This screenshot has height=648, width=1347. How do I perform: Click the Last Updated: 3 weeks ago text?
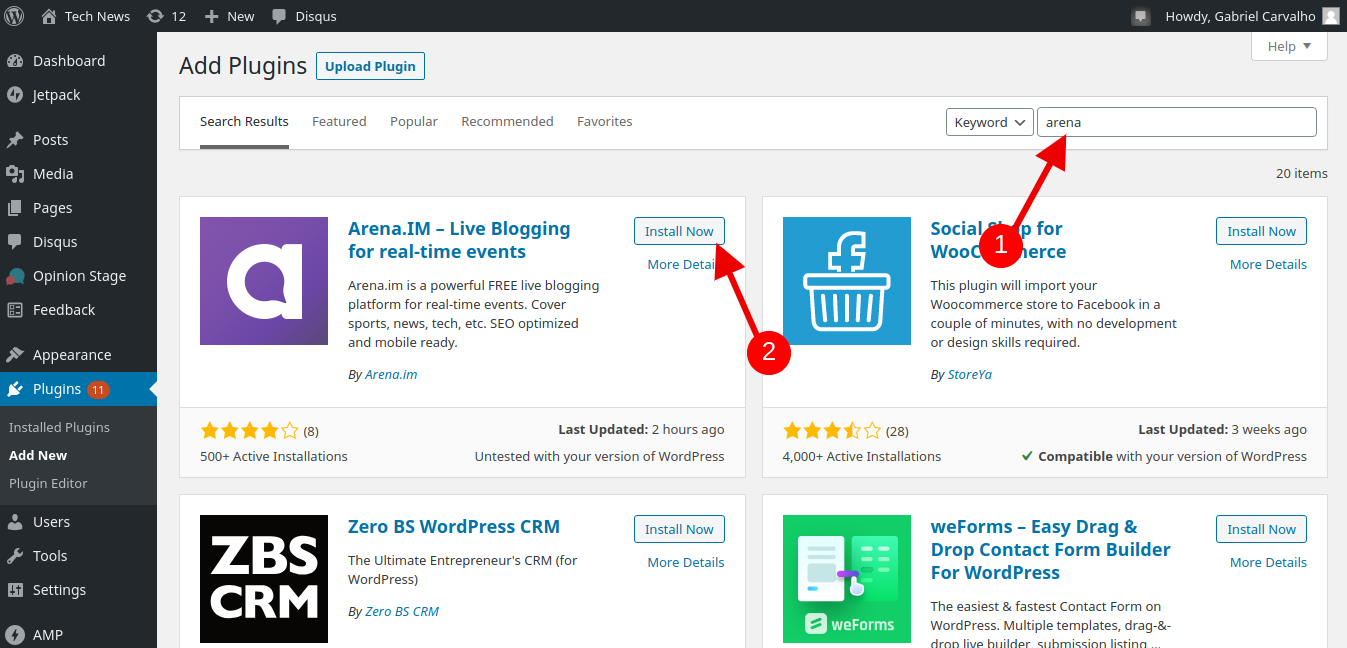pyautogui.click(x=1222, y=430)
